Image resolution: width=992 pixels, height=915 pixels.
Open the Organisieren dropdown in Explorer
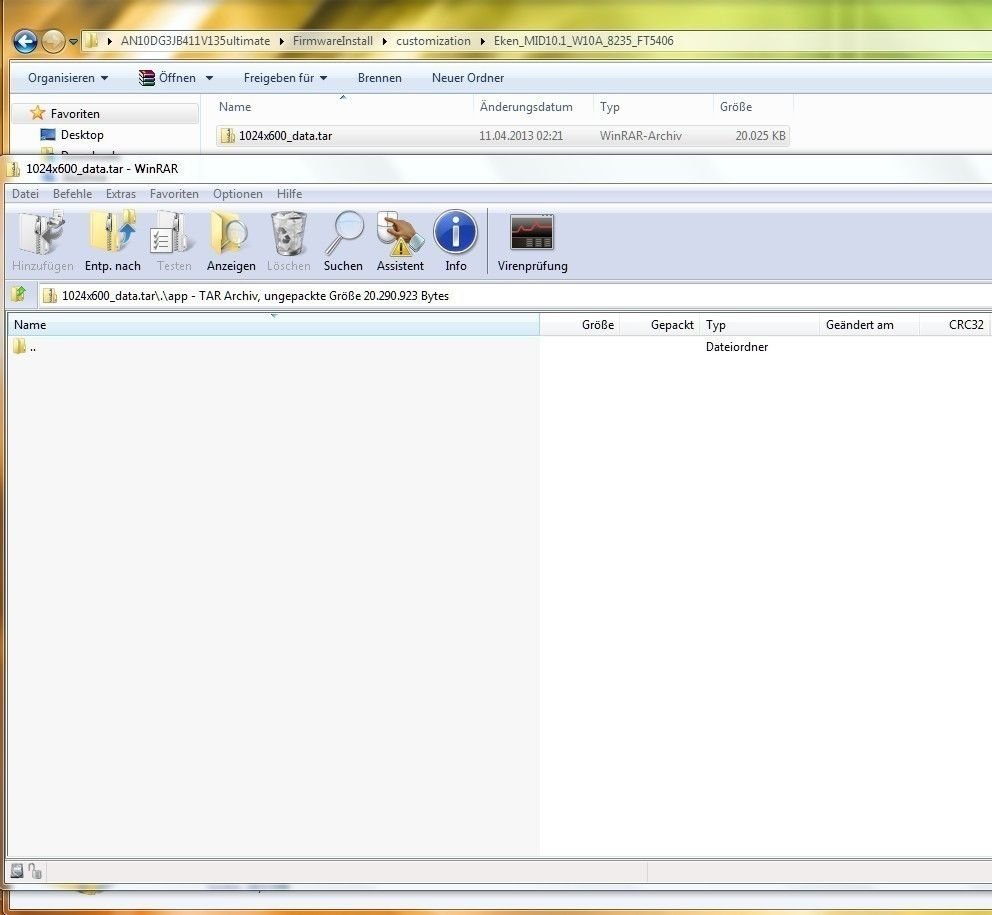tap(68, 78)
